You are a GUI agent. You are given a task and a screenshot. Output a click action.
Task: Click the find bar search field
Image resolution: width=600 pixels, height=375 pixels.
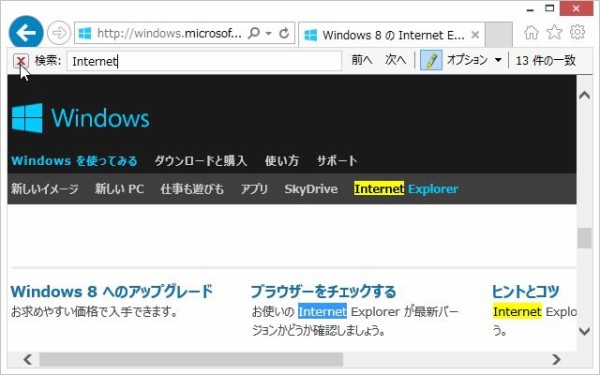204,61
